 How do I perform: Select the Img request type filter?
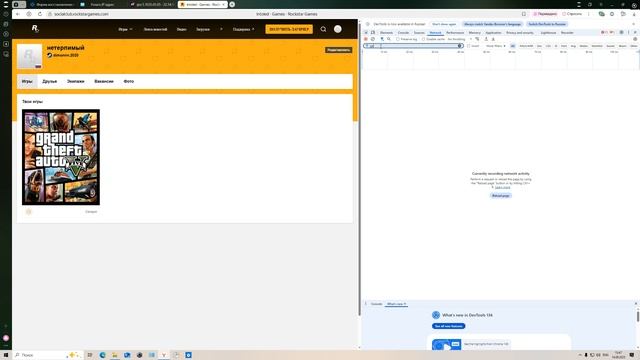point(573,46)
